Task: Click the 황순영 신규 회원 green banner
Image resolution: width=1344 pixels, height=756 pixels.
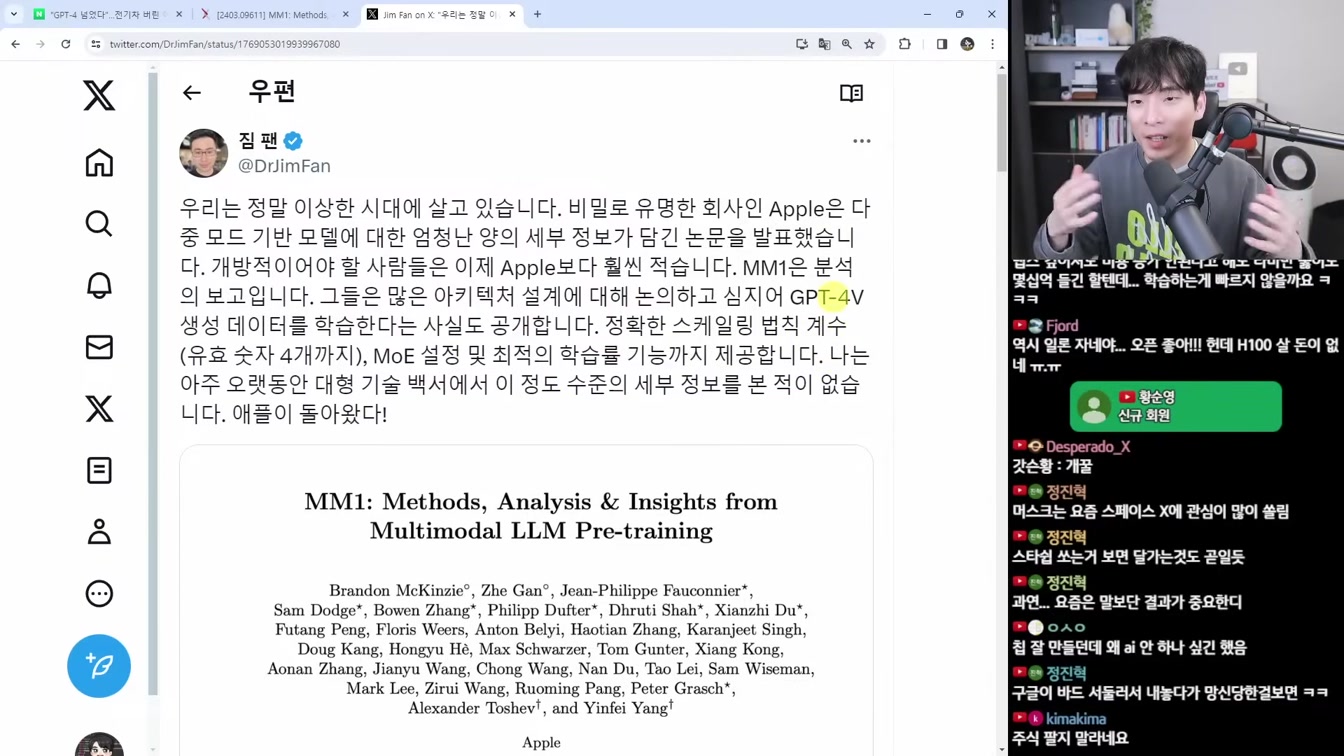Action: [x=1175, y=406]
